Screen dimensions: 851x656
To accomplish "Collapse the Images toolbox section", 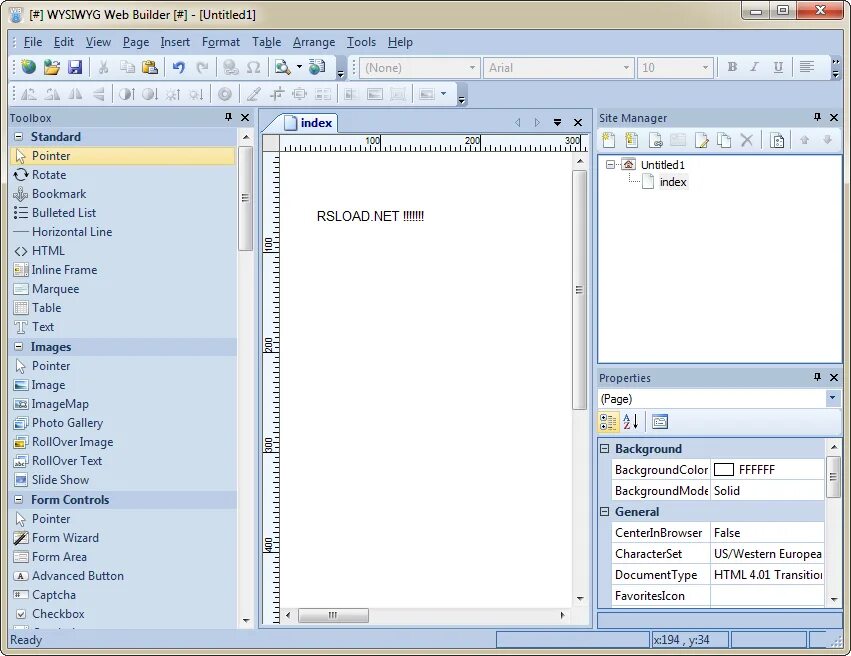I will (x=18, y=346).
